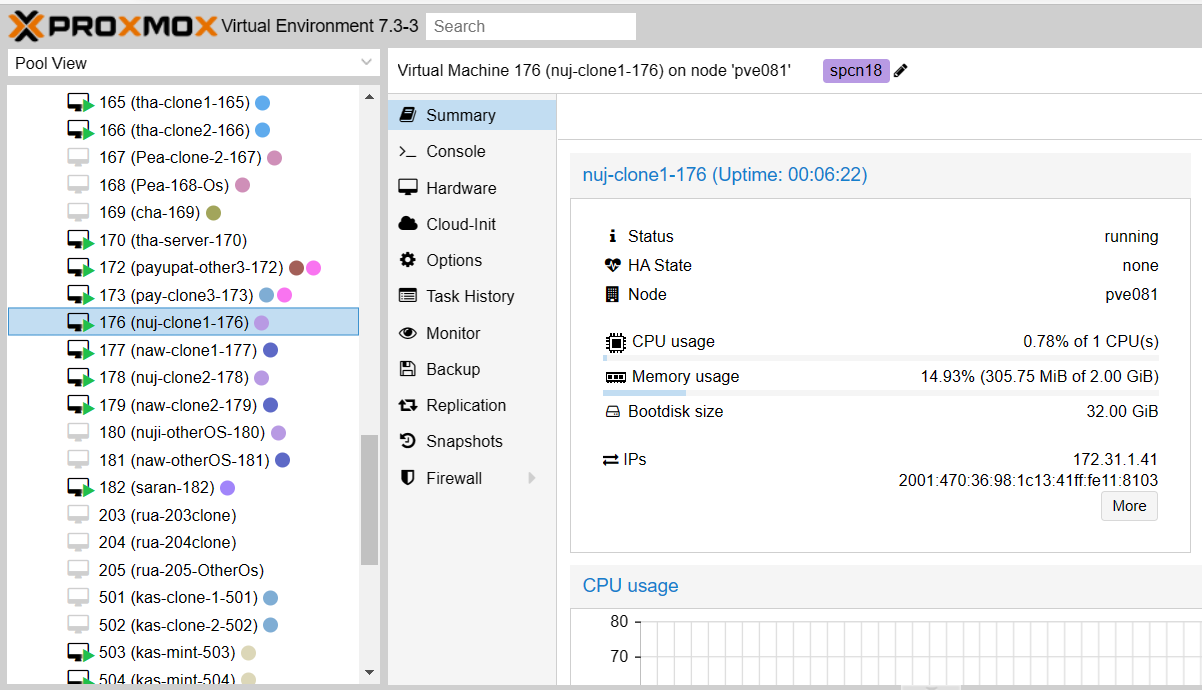Select VM 179 (naw-clone2-179)

coord(183,405)
